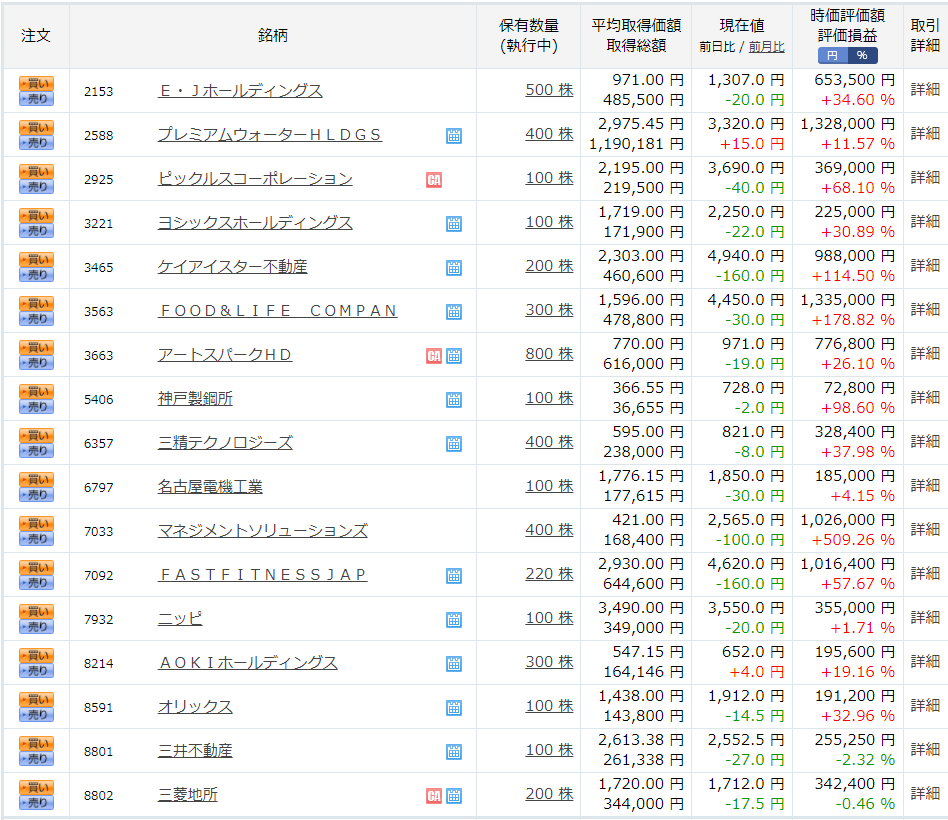The width and height of the screenshot is (948, 820).
Task: Open 詳細 for 三井不動産 row
Action: click(x=925, y=750)
